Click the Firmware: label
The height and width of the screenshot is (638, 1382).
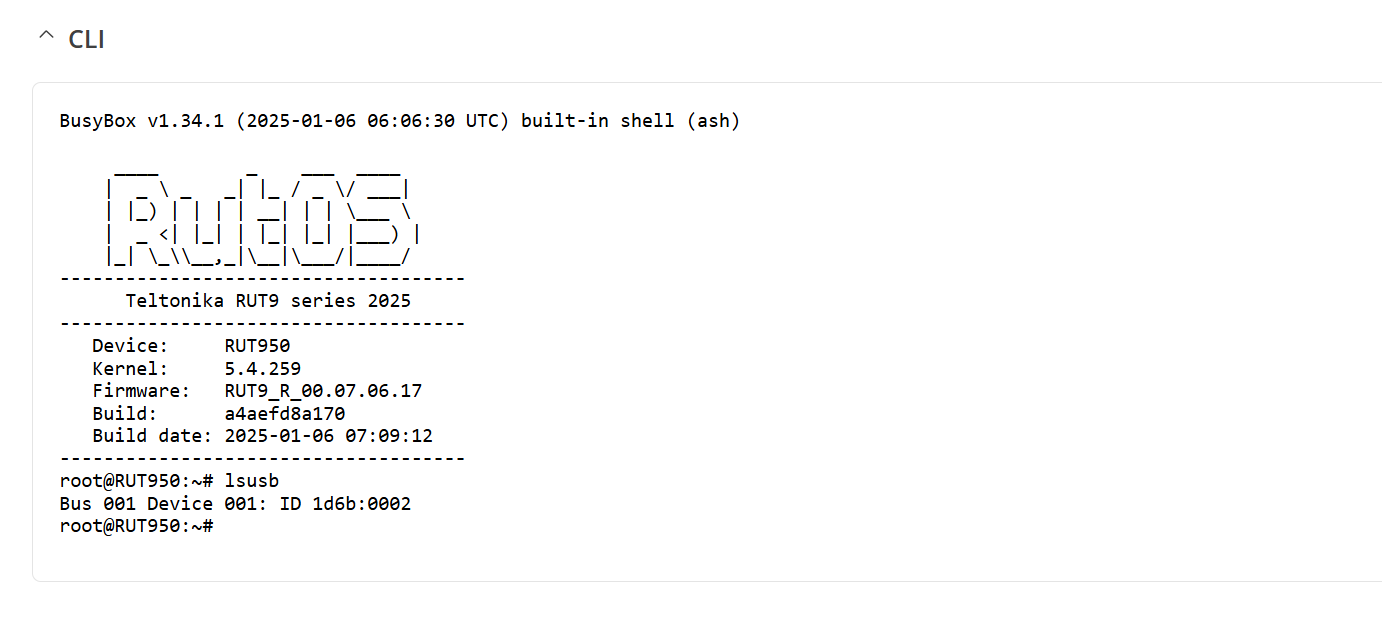[142, 391]
